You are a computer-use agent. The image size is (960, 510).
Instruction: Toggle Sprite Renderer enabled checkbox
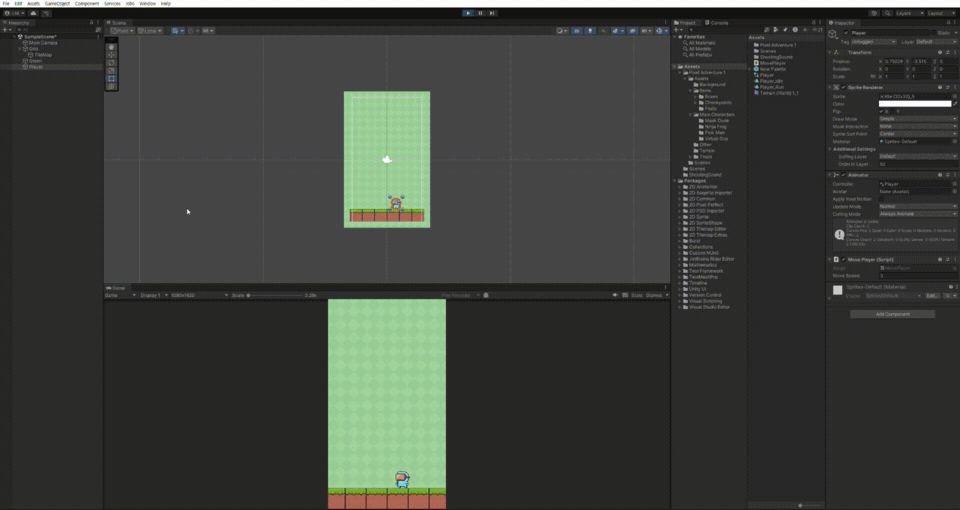(843, 88)
